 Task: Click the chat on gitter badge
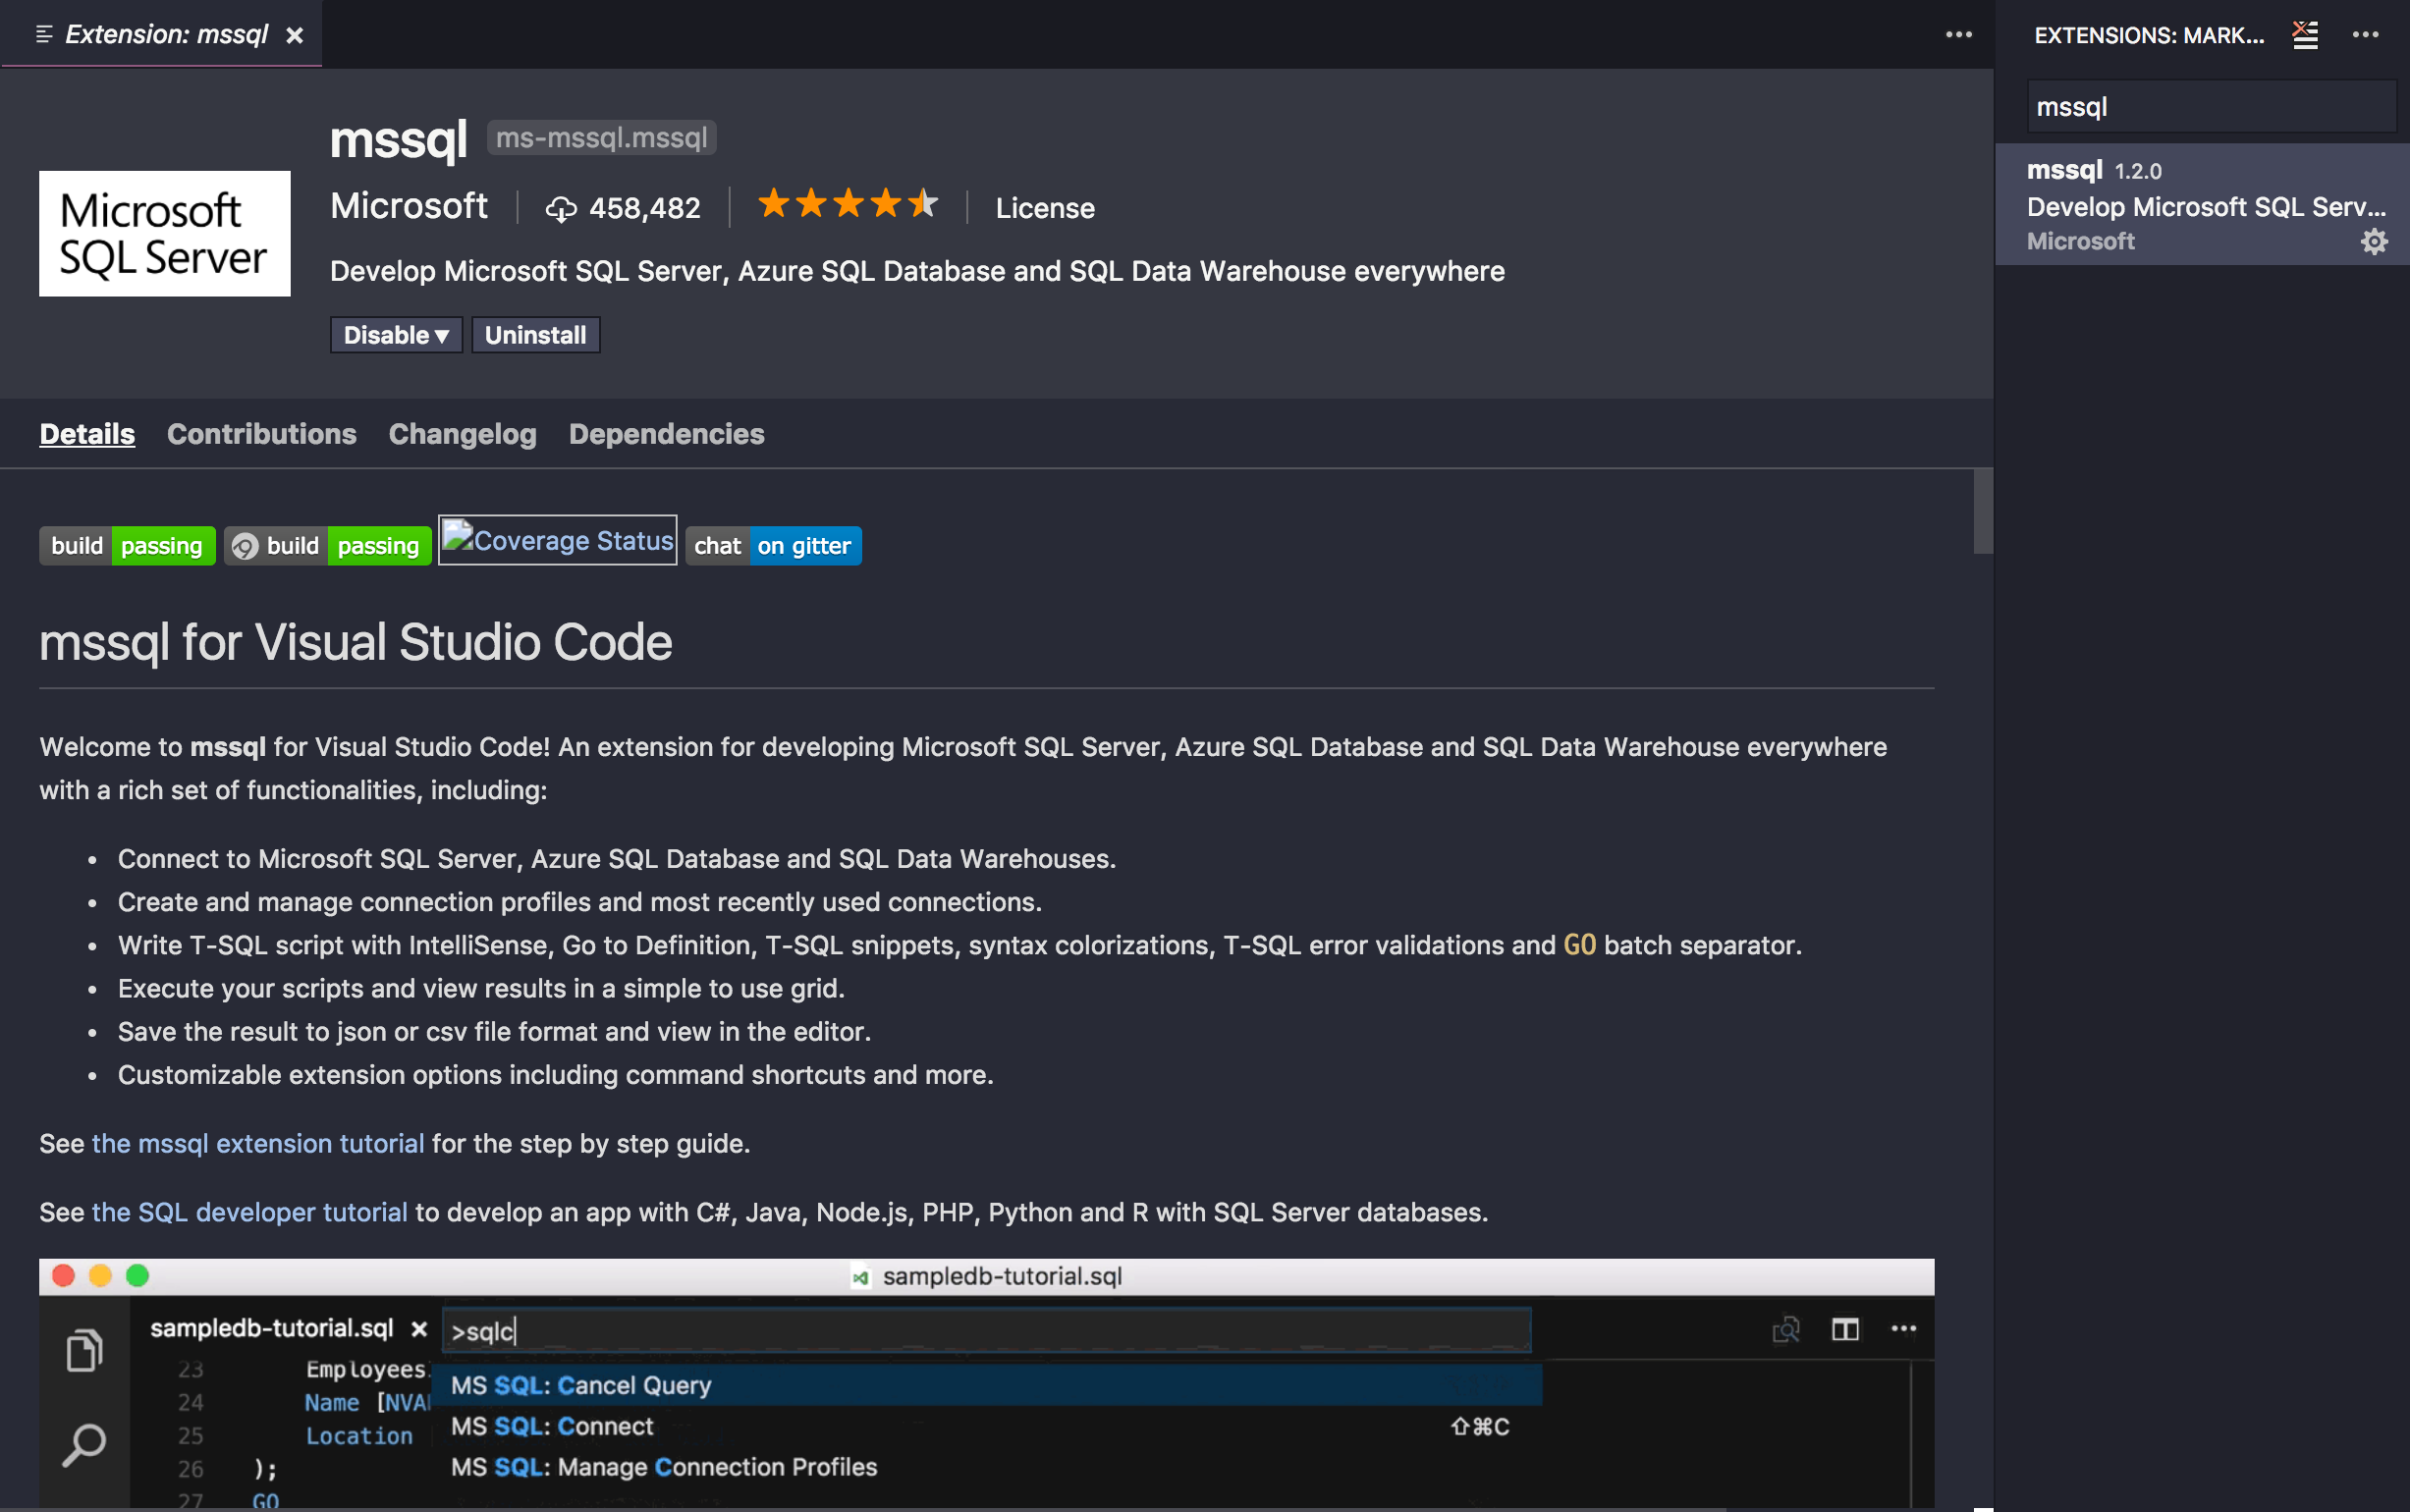773,546
